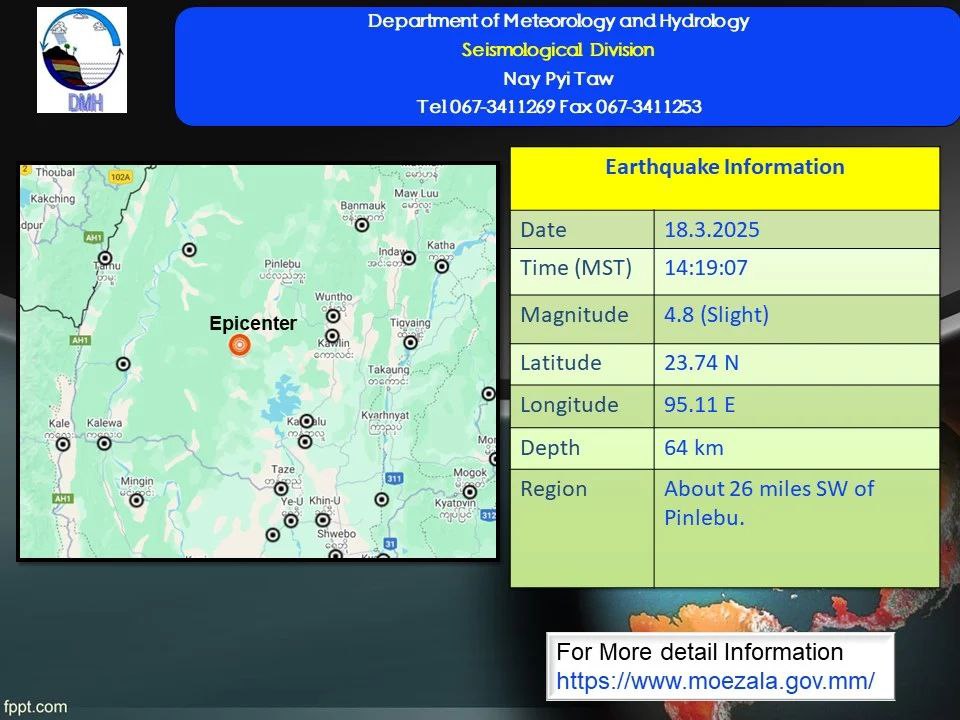
Task: Click the 'Nay Pyi Taw' header line
Action: pos(558,78)
